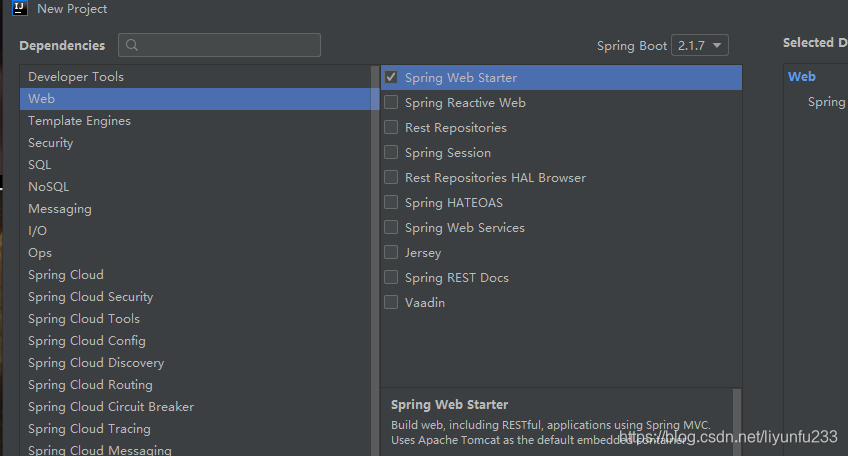
Task: Choose the Security category
Action: [196, 143]
